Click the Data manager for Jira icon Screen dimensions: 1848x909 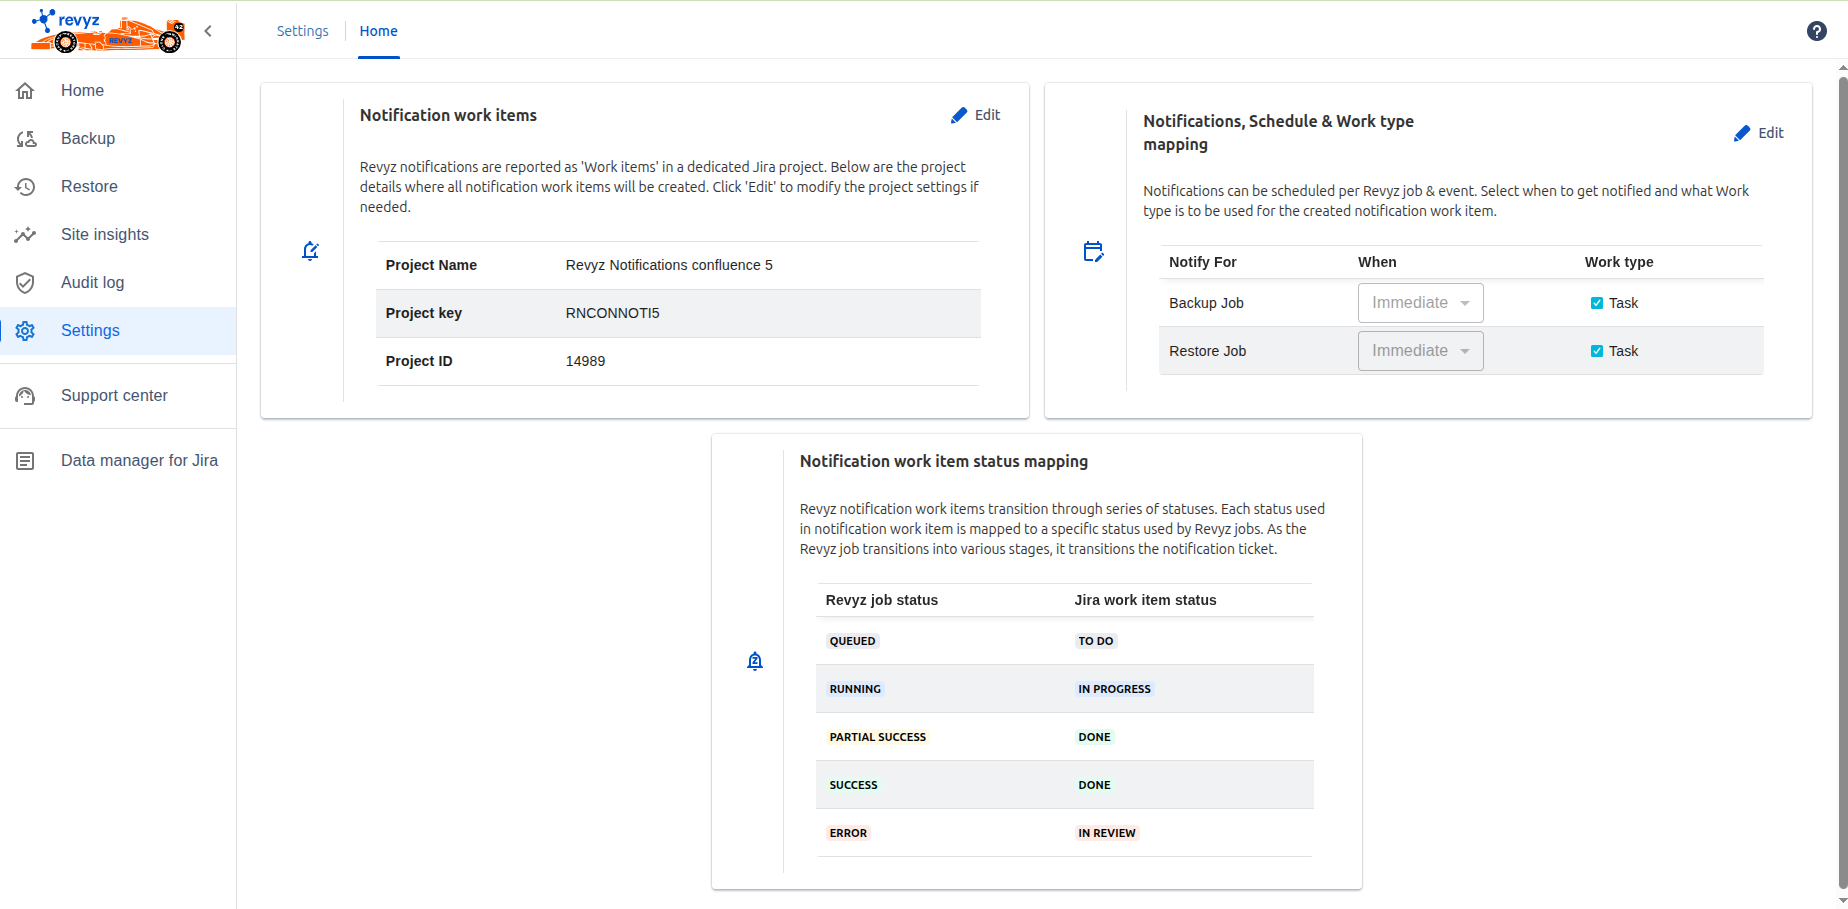[x=26, y=461]
